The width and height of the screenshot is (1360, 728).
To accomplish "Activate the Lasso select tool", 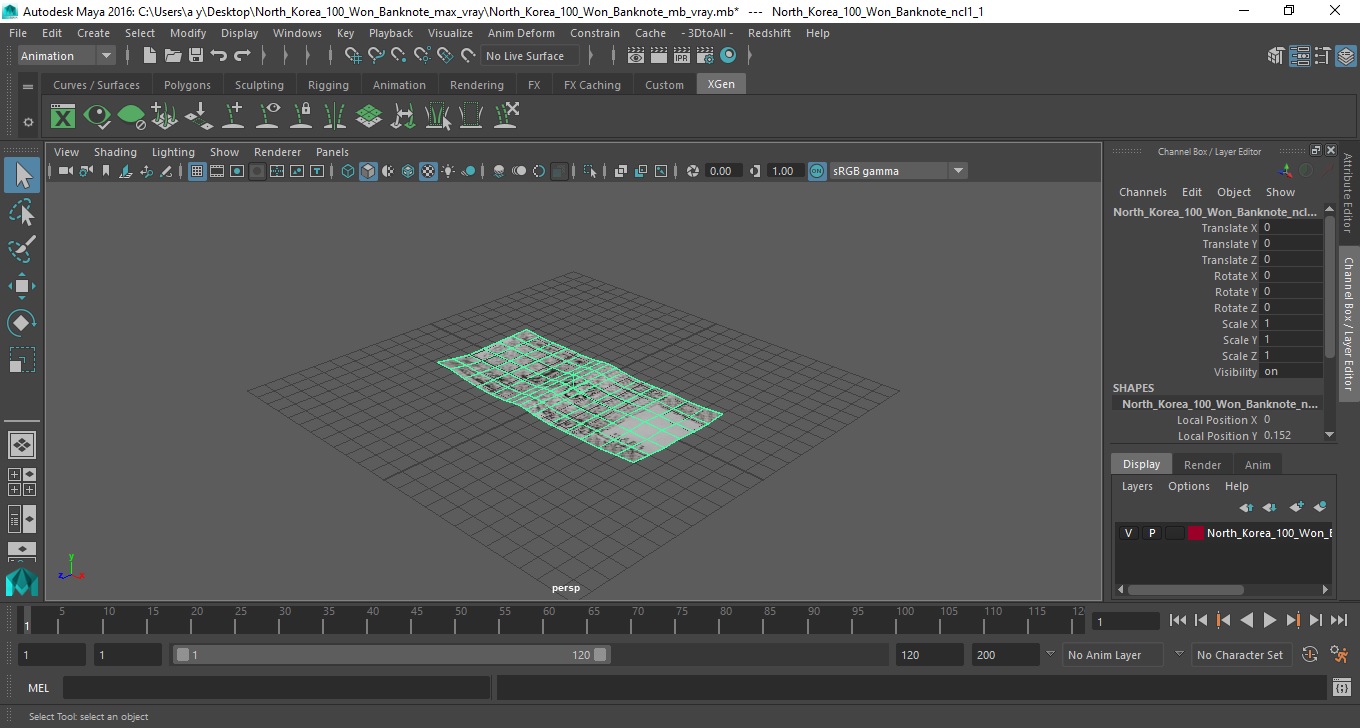I will (22, 212).
